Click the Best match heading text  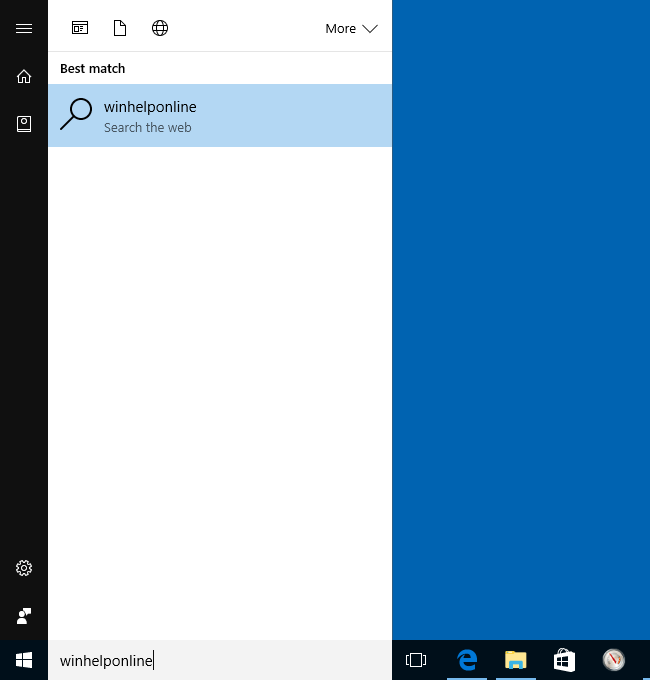point(92,69)
